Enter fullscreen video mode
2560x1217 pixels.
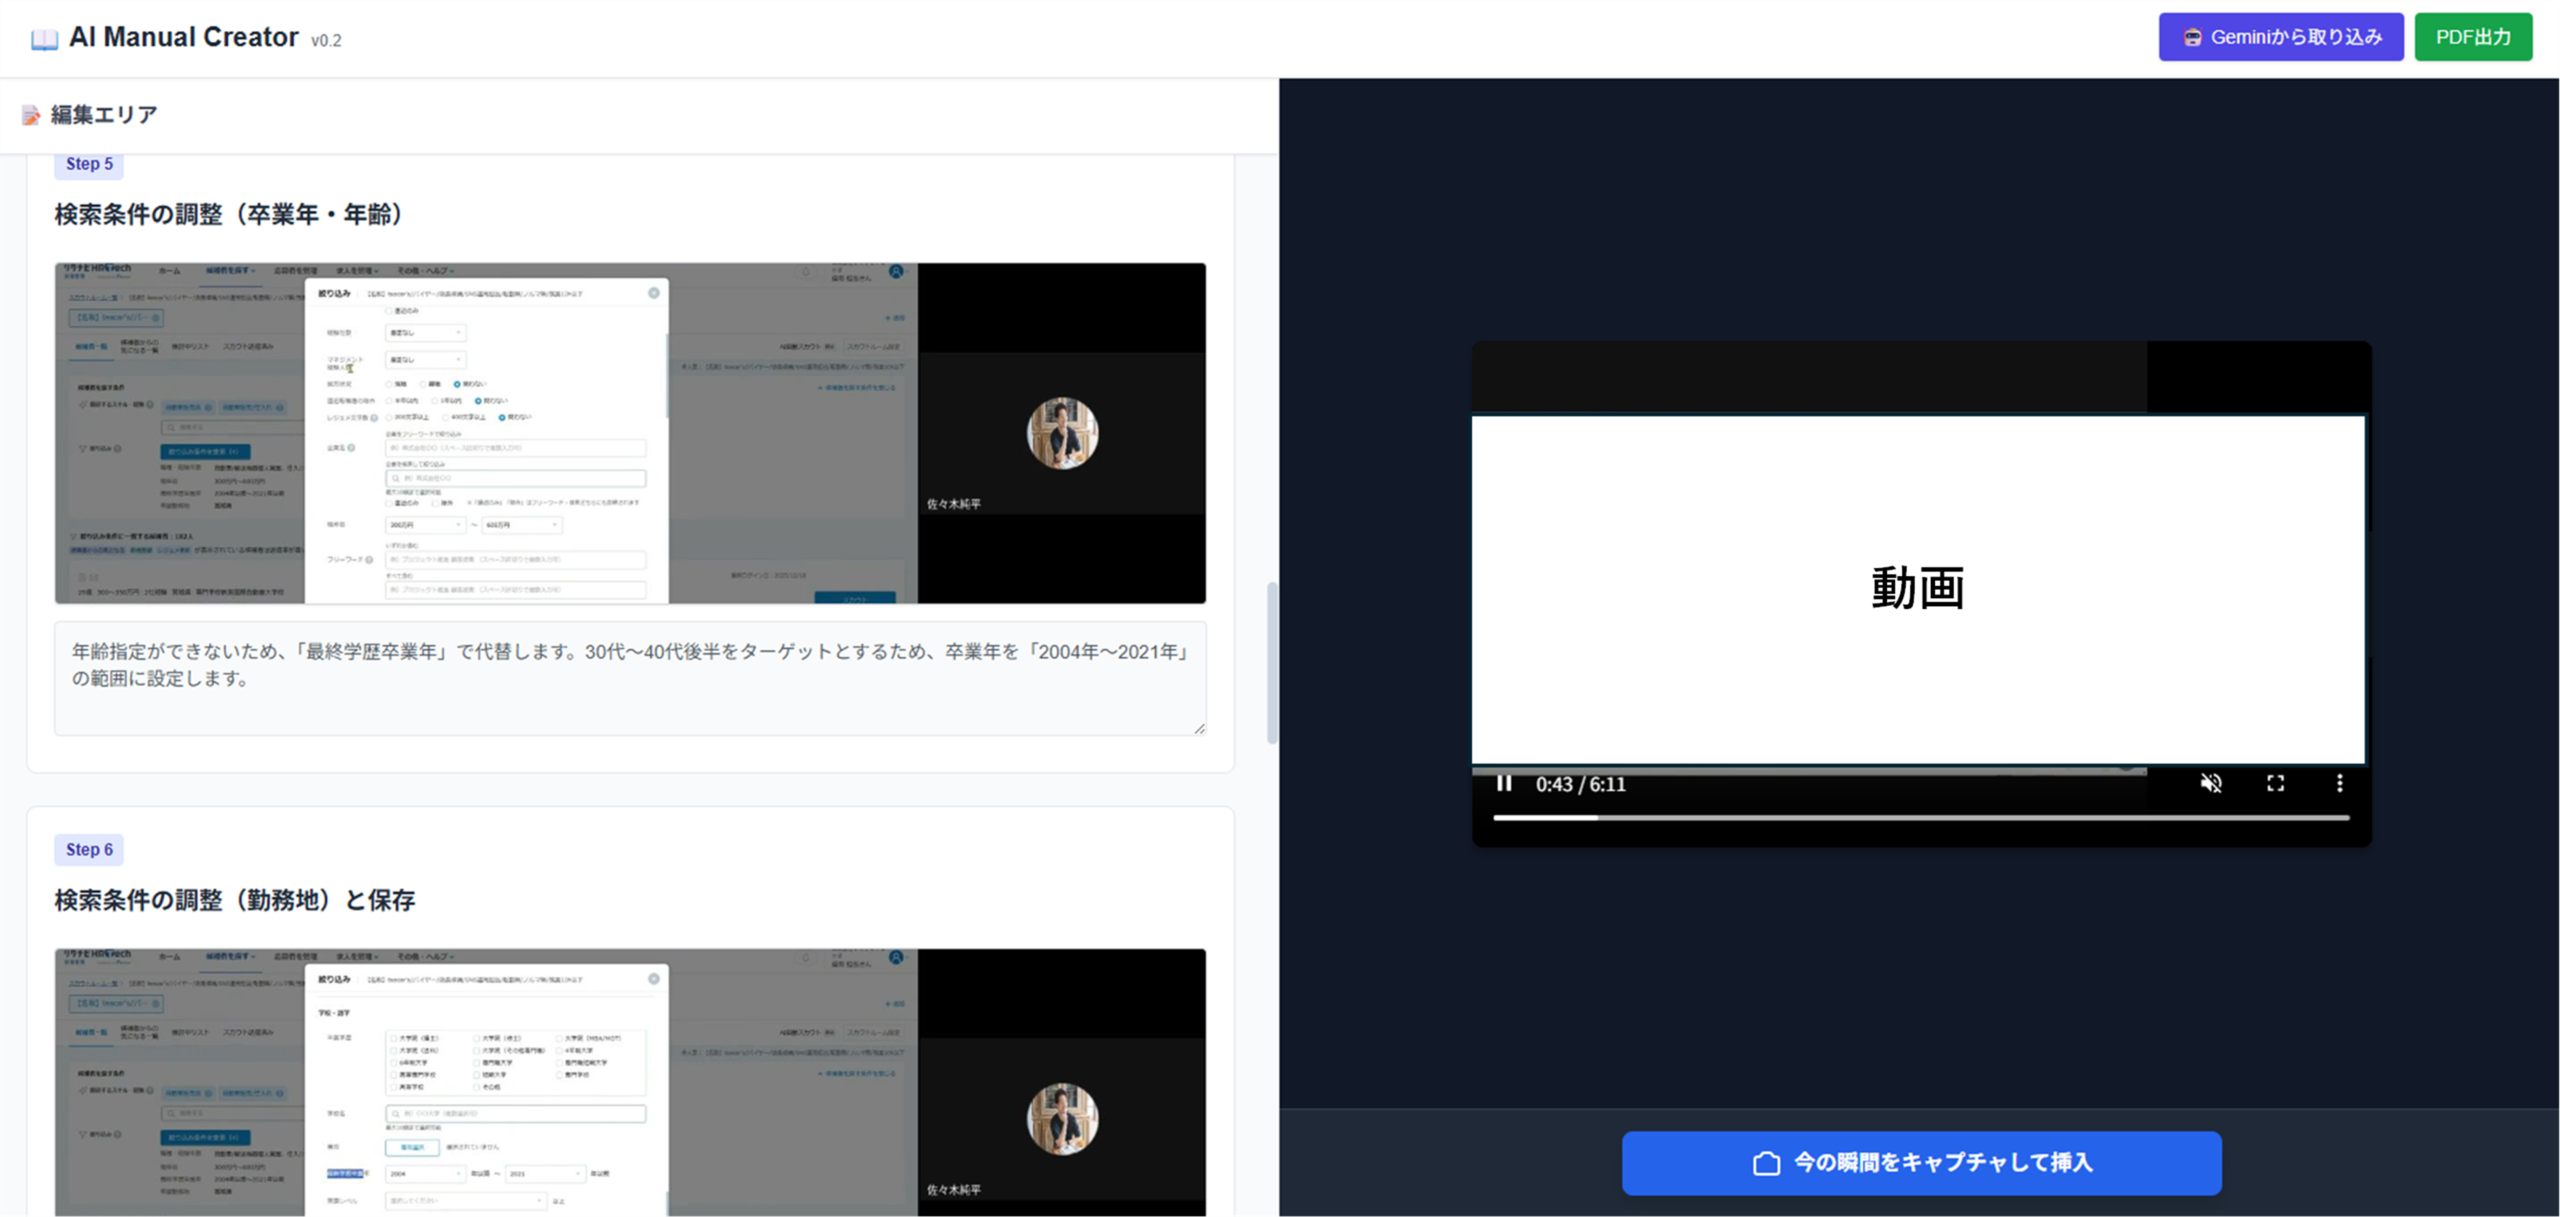[x=2275, y=784]
